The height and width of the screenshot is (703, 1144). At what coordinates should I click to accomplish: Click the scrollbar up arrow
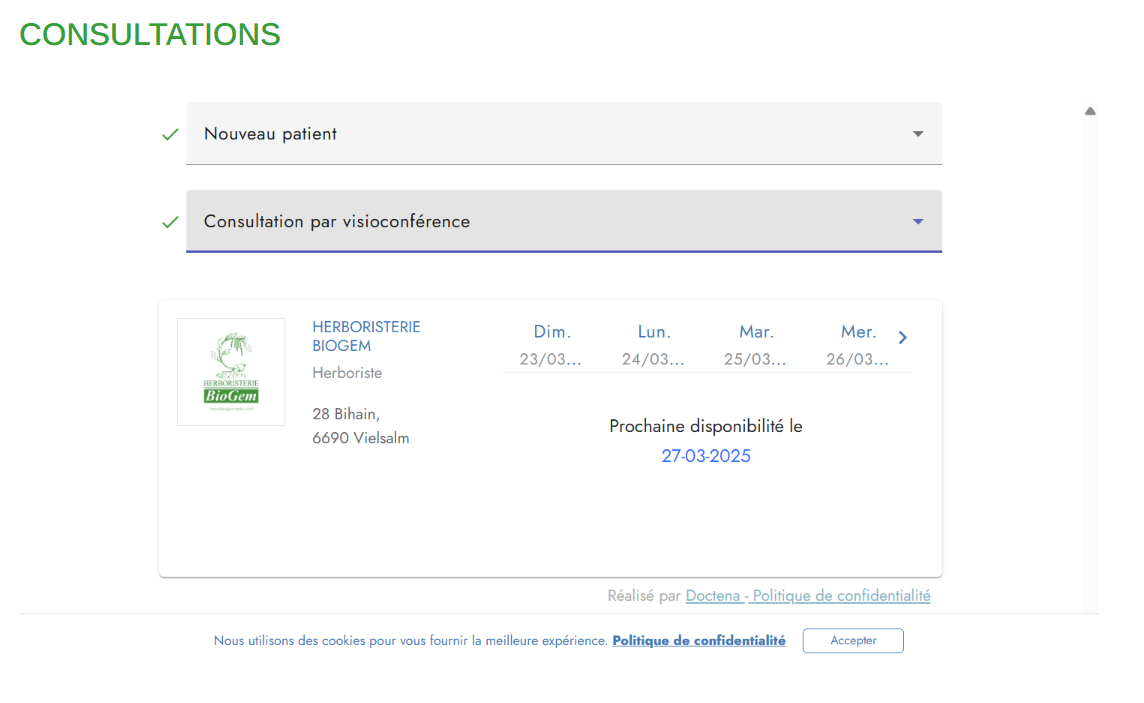(x=1090, y=111)
